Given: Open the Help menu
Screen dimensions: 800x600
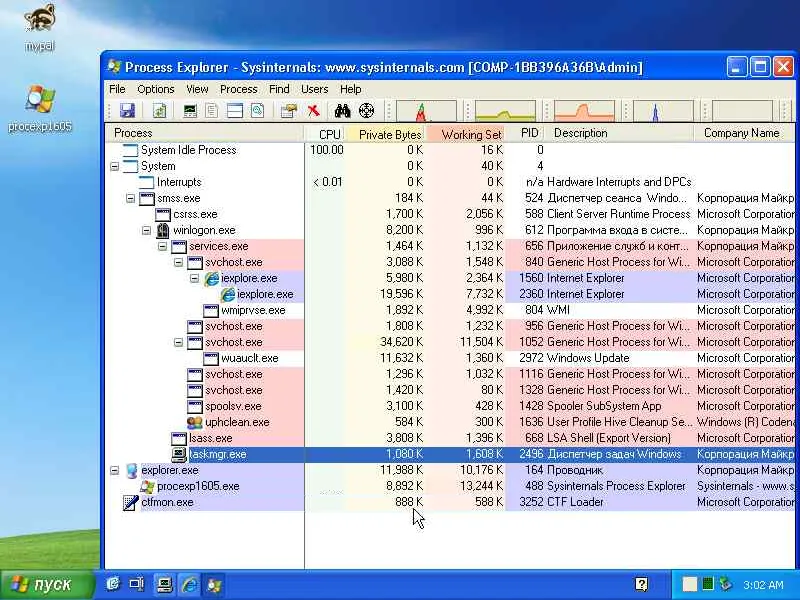Looking at the screenshot, I should tap(351, 89).
